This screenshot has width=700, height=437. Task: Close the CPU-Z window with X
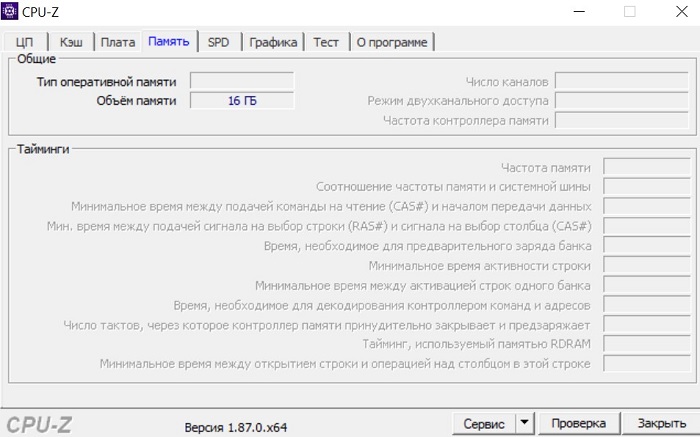(682, 11)
